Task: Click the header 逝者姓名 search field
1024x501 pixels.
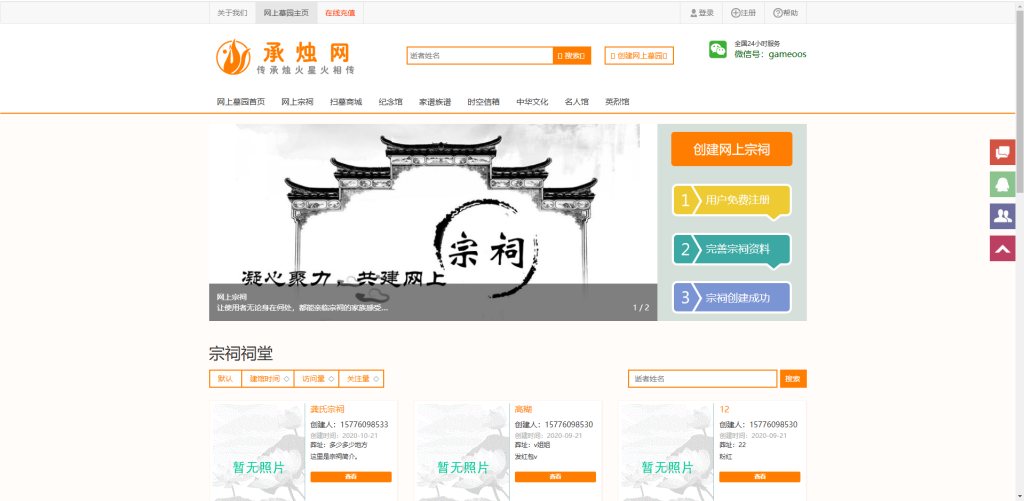Action: point(480,56)
